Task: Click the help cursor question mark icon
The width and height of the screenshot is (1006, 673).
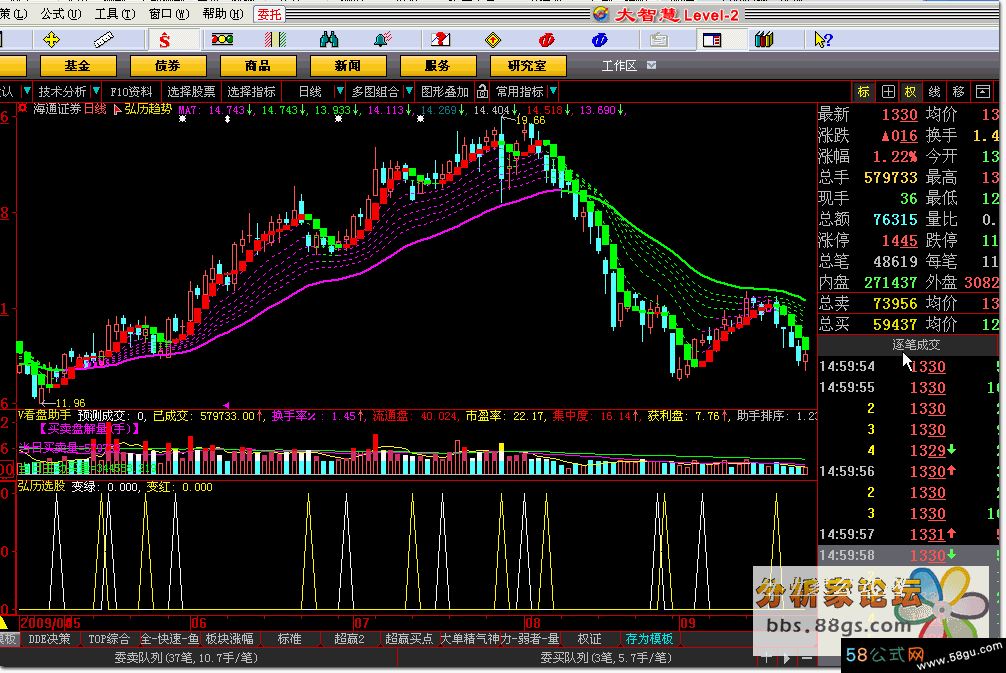Action: click(x=822, y=40)
